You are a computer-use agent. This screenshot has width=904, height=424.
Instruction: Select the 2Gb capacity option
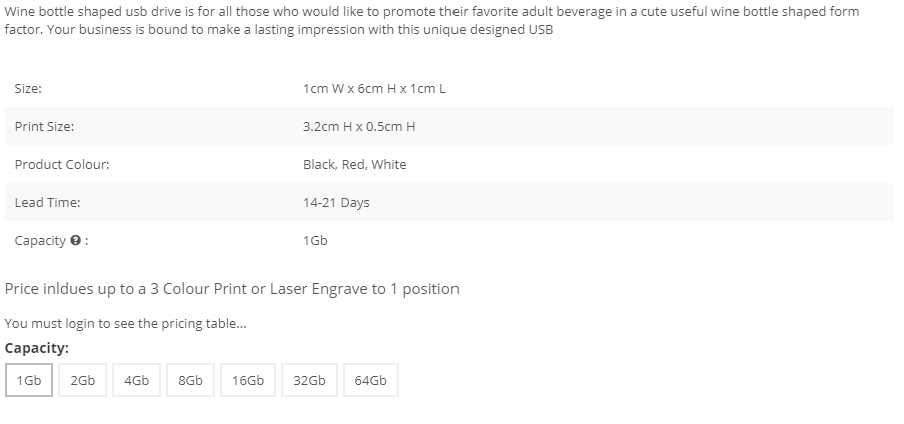tap(82, 380)
